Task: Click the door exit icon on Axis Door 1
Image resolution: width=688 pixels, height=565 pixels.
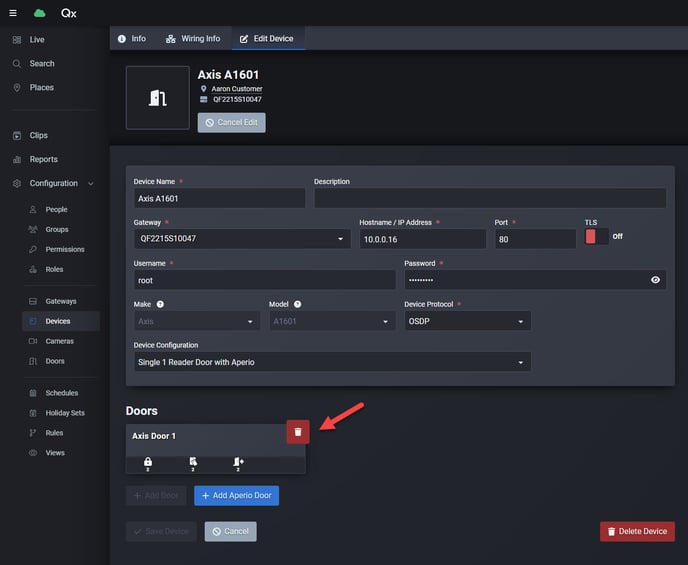Action: 238,463
